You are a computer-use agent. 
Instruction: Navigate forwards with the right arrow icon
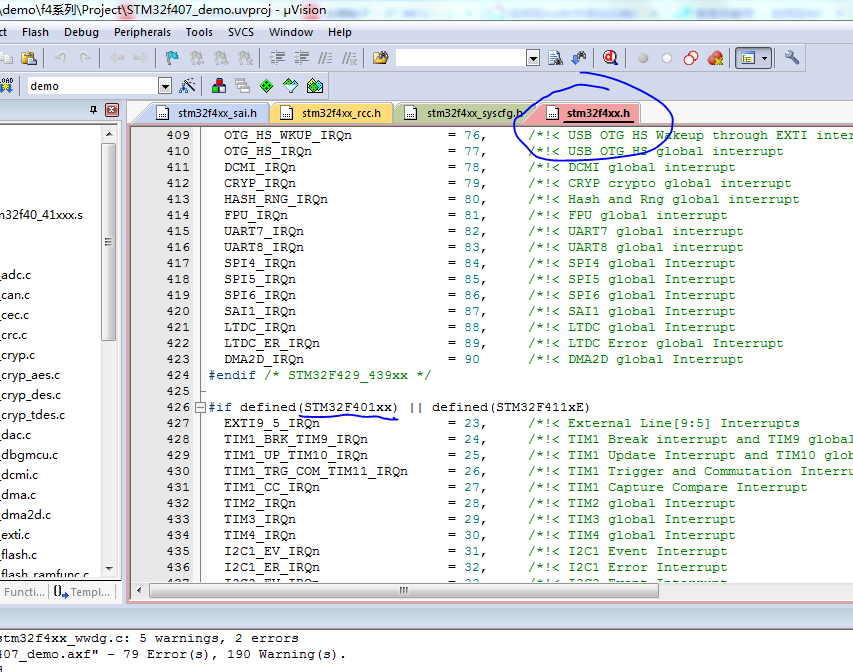click(140, 58)
